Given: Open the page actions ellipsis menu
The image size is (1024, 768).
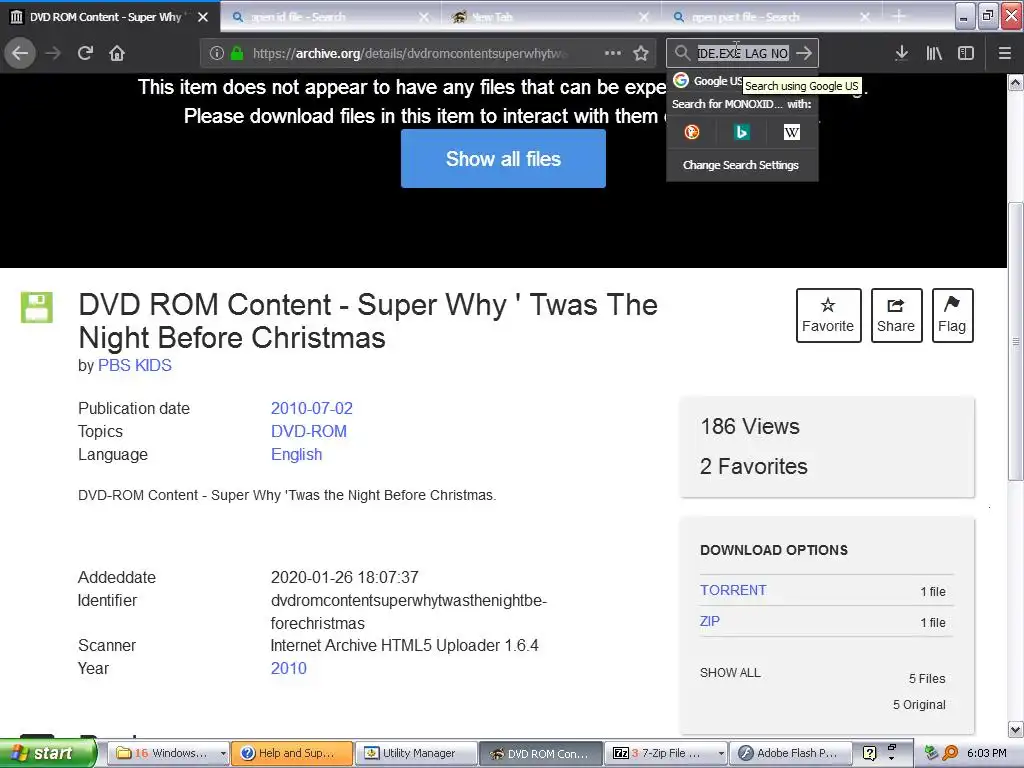Looking at the screenshot, I should (613, 53).
